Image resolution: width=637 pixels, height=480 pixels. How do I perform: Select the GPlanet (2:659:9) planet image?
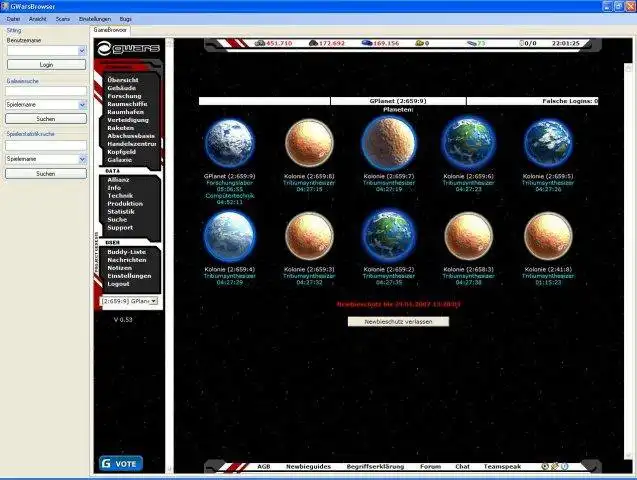coord(229,144)
